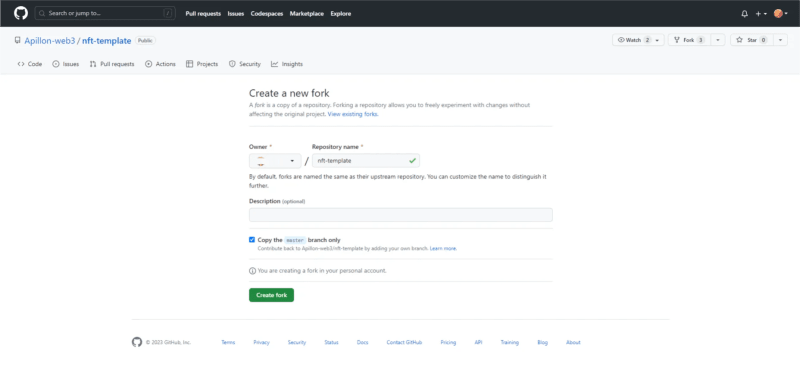Open the Contact GitHub footer link
This screenshot has width=800, height=379.
point(404,343)
